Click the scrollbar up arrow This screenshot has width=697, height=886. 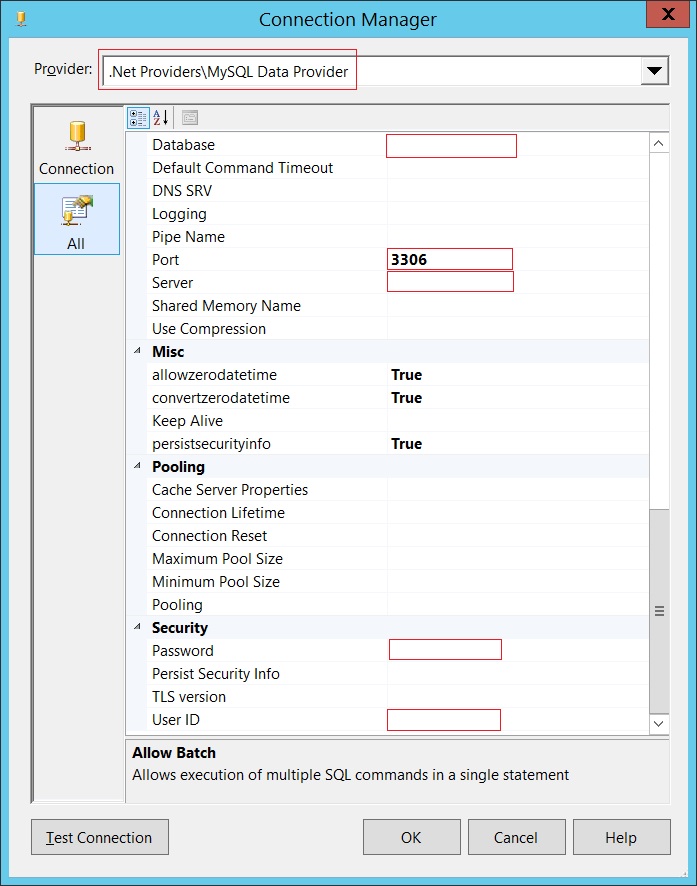[x=659, y=144]
